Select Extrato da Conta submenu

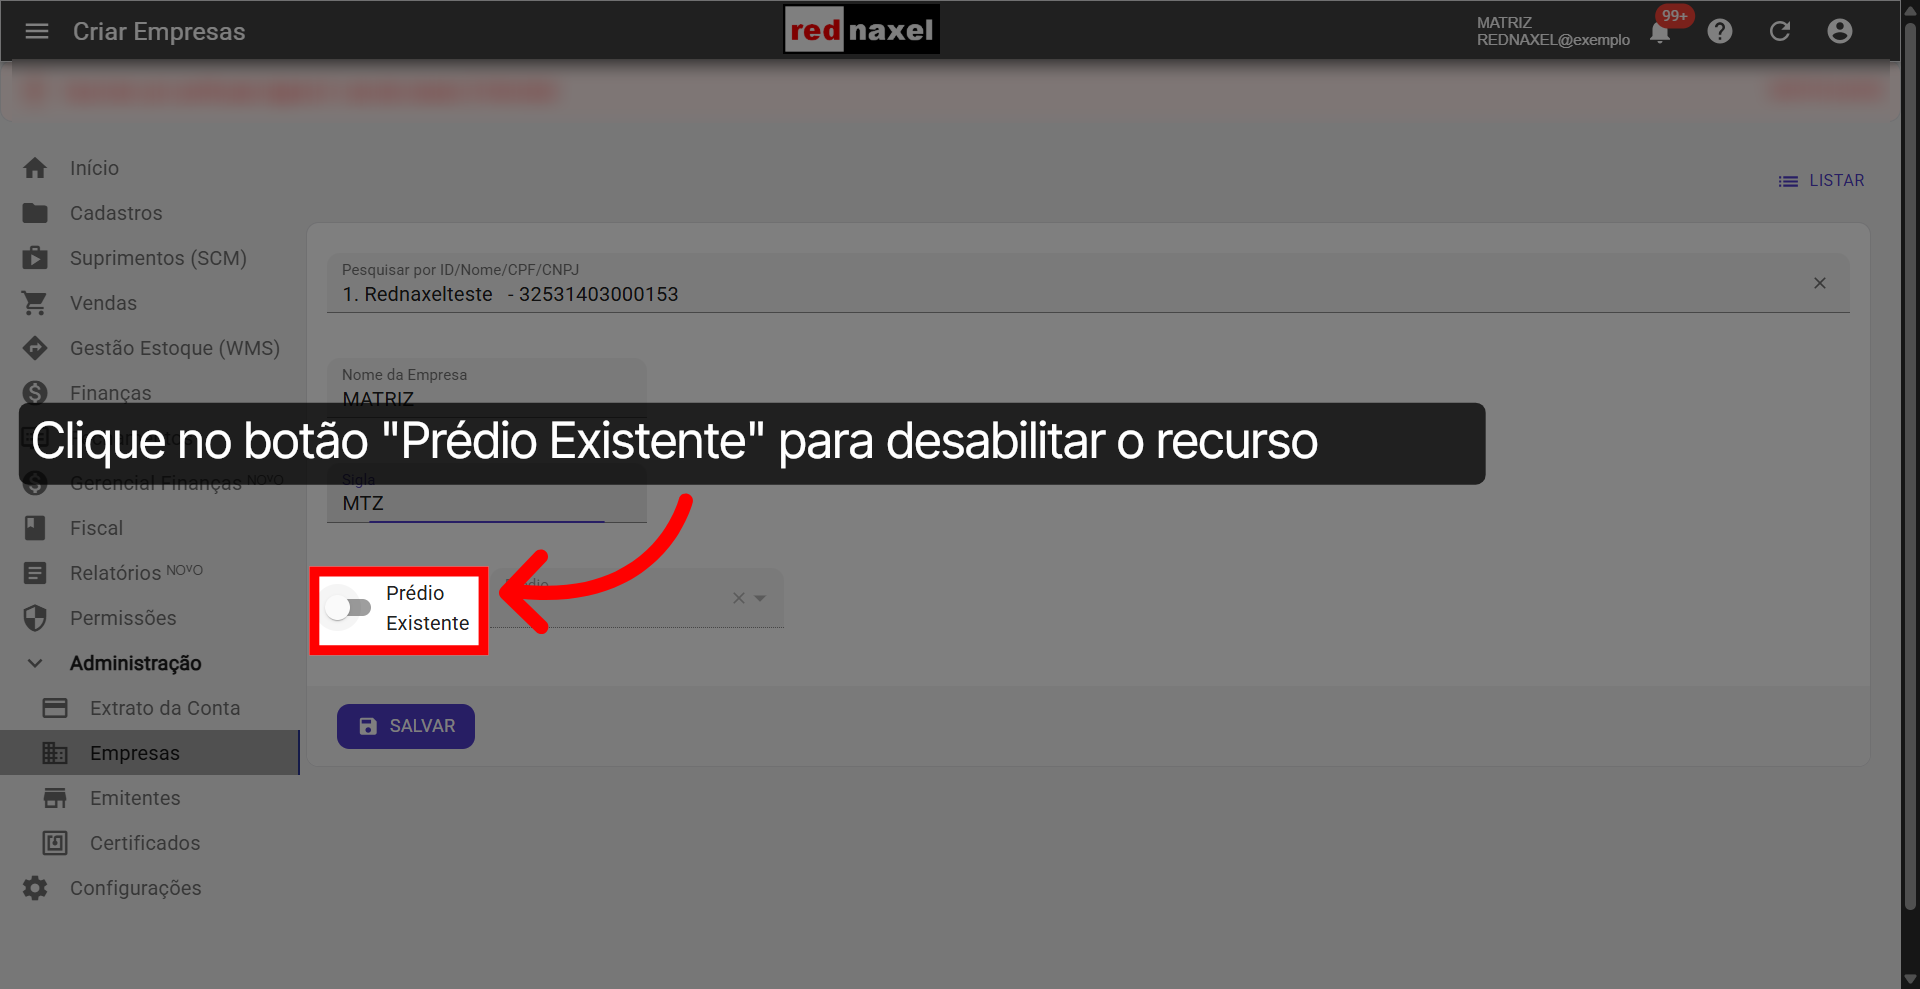pyautogui.click(x=165, y=708)
